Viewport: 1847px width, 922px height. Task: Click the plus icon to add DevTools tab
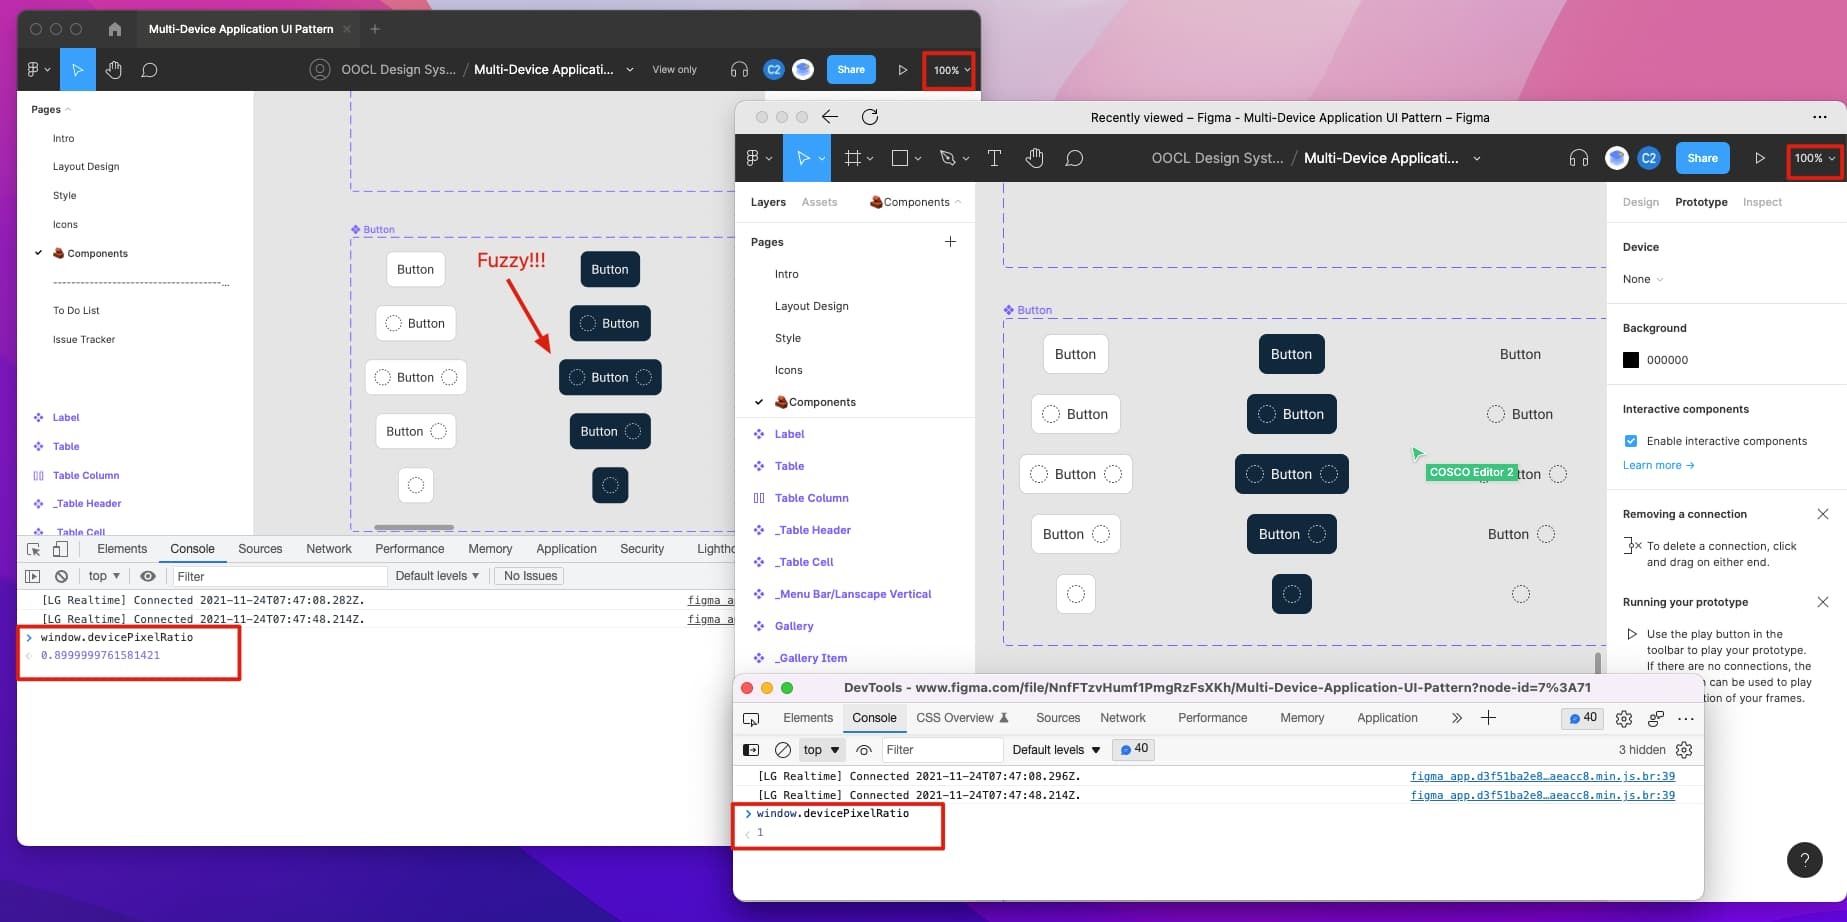pyautogui.click(x=1488, y=717)
